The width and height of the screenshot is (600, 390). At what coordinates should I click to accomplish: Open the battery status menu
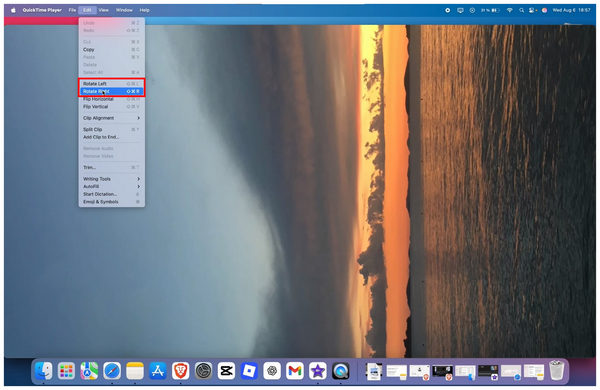[491, 10]
